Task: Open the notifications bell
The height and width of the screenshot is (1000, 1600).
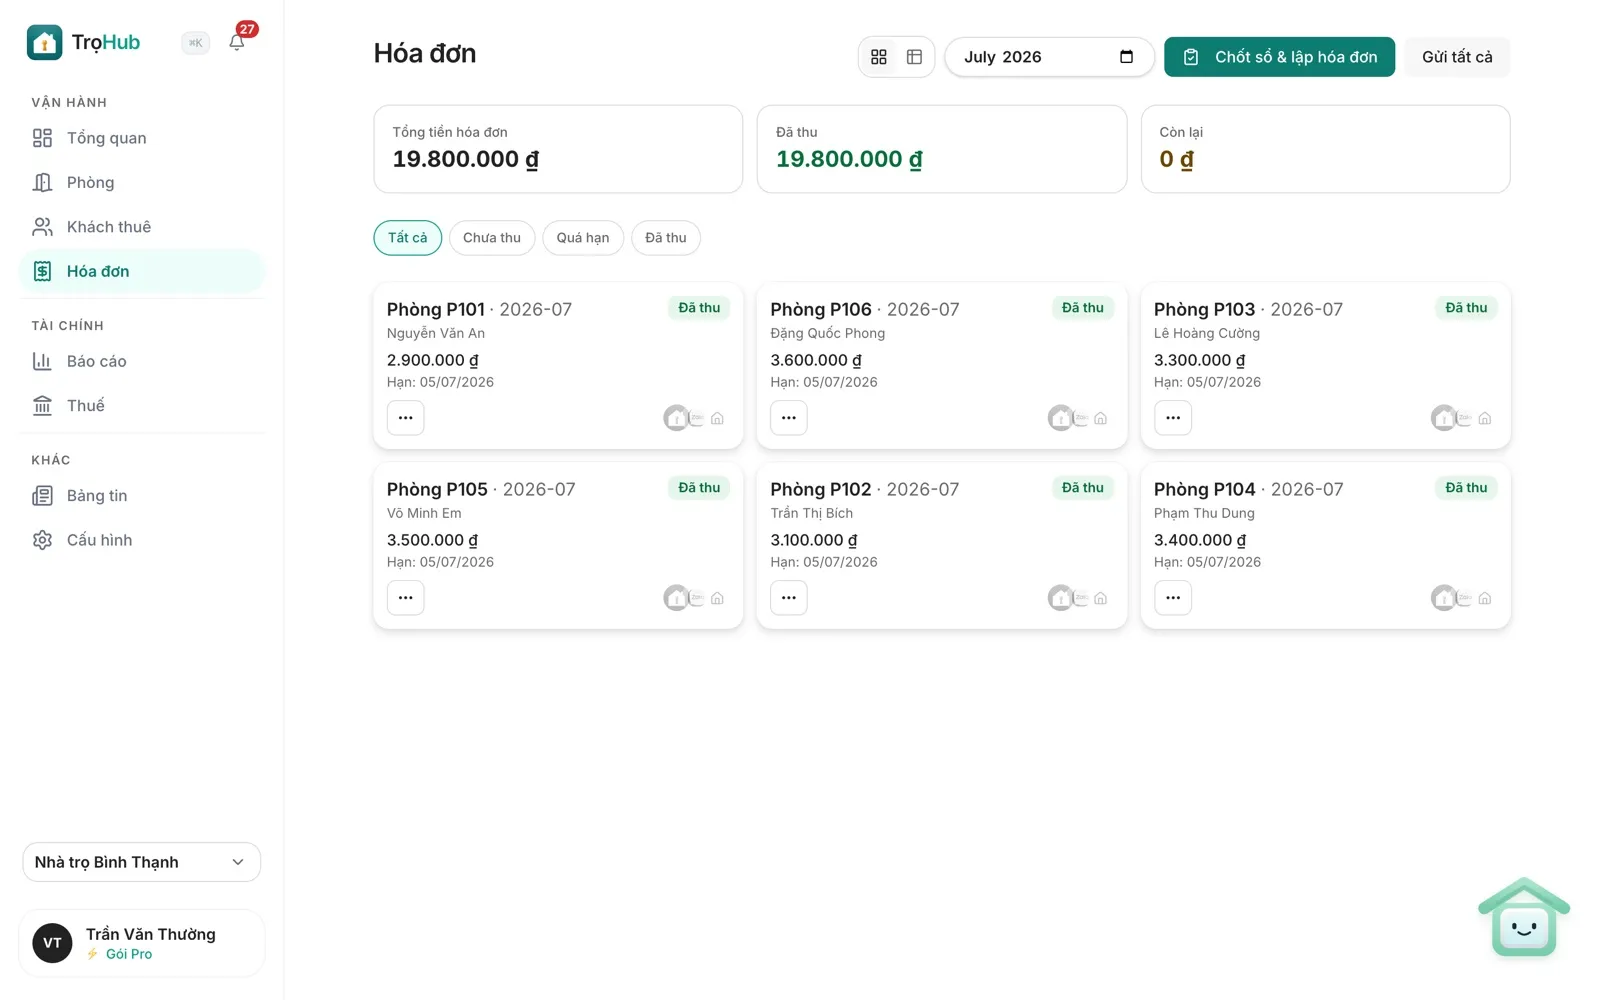Action: coord(237,42)
